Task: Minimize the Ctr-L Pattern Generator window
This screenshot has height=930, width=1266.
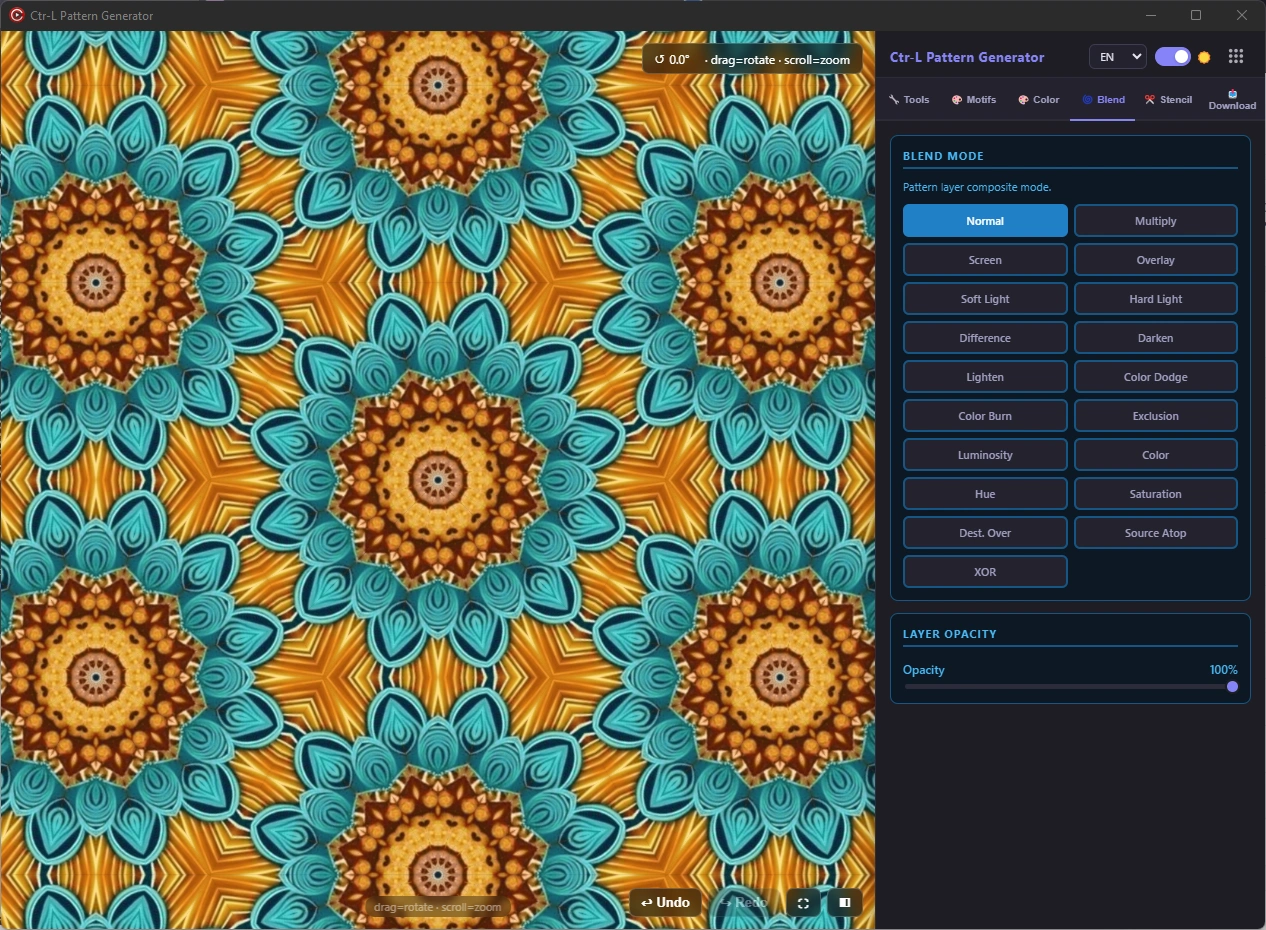Action: [1151, 15]
